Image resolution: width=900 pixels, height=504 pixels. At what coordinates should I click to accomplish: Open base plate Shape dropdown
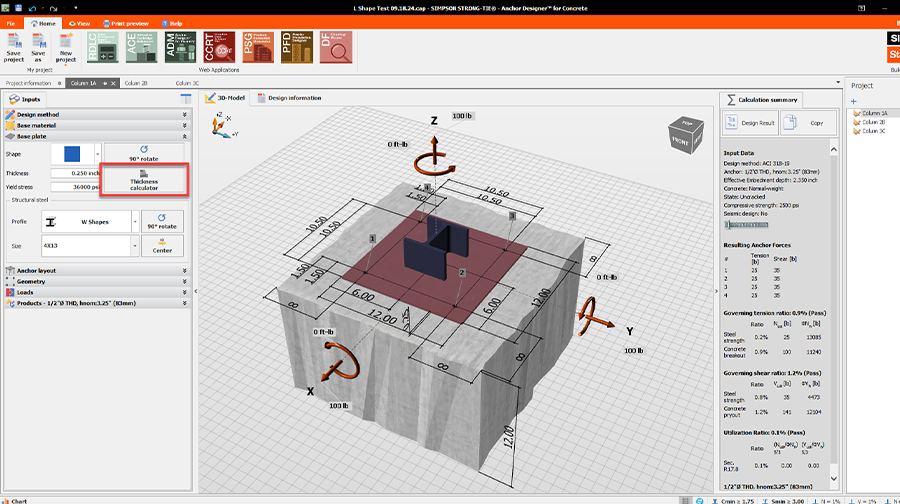point(98,154)
